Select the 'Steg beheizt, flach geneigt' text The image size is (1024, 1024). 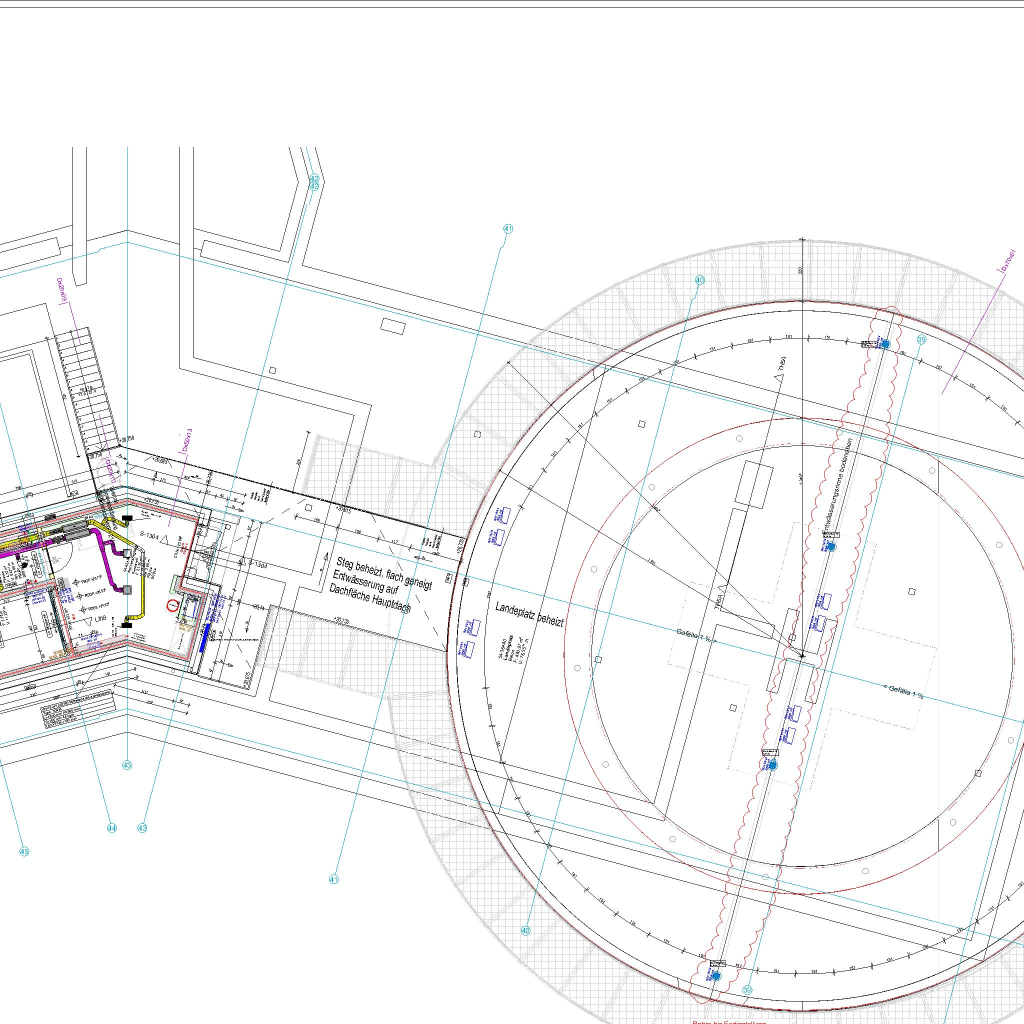click(x=384, y=573)
